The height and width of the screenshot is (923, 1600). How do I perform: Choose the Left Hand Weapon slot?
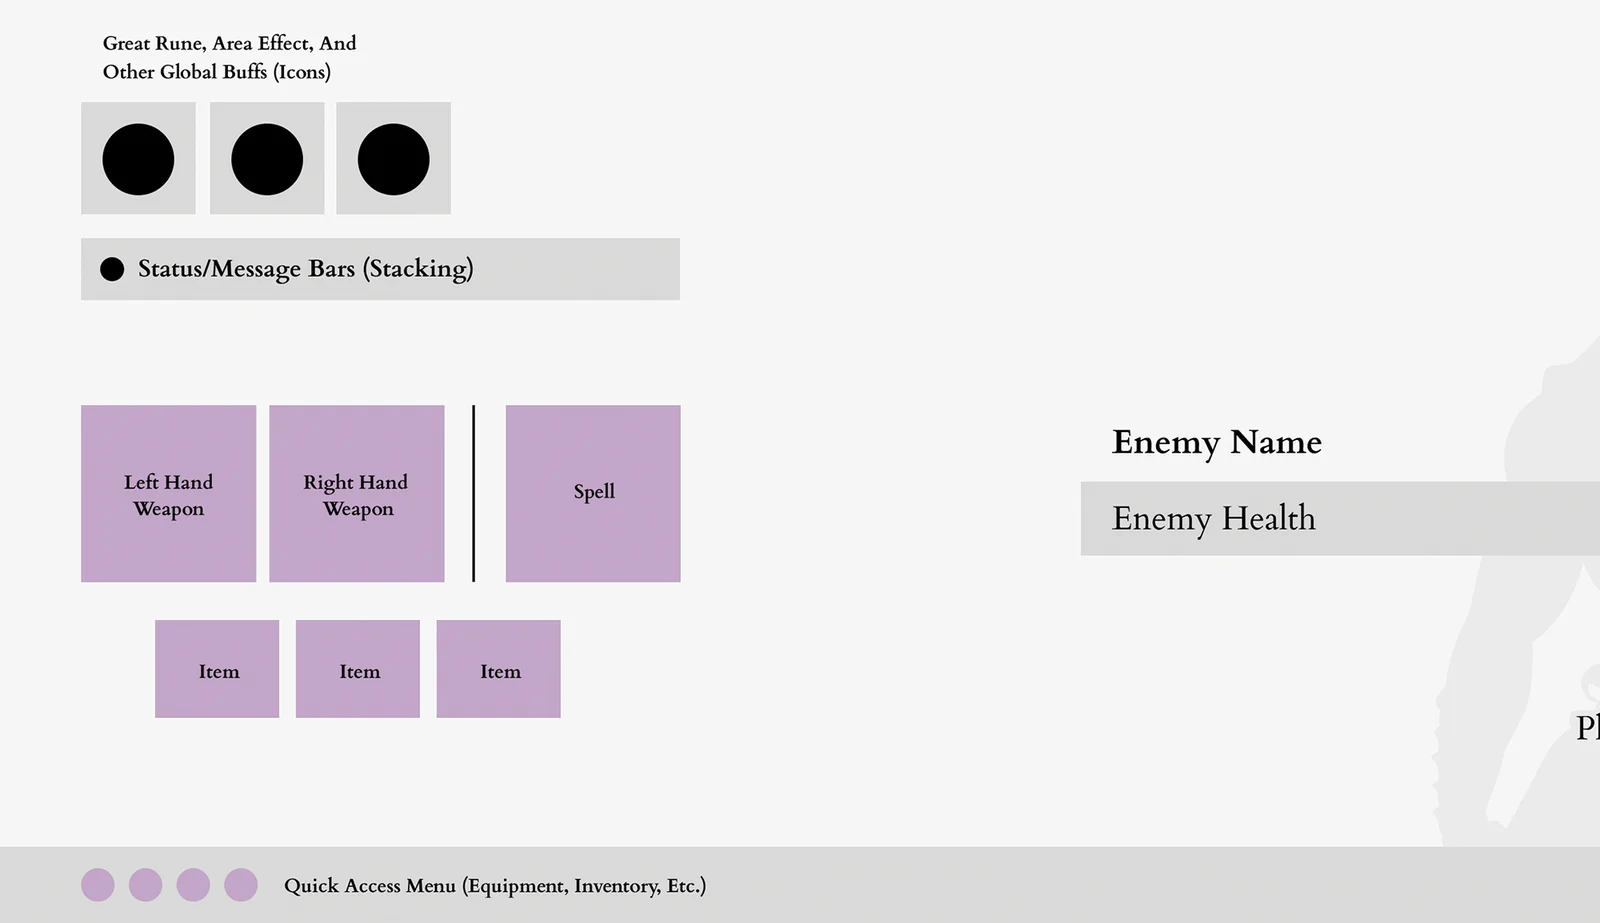[x=168, y=494]
